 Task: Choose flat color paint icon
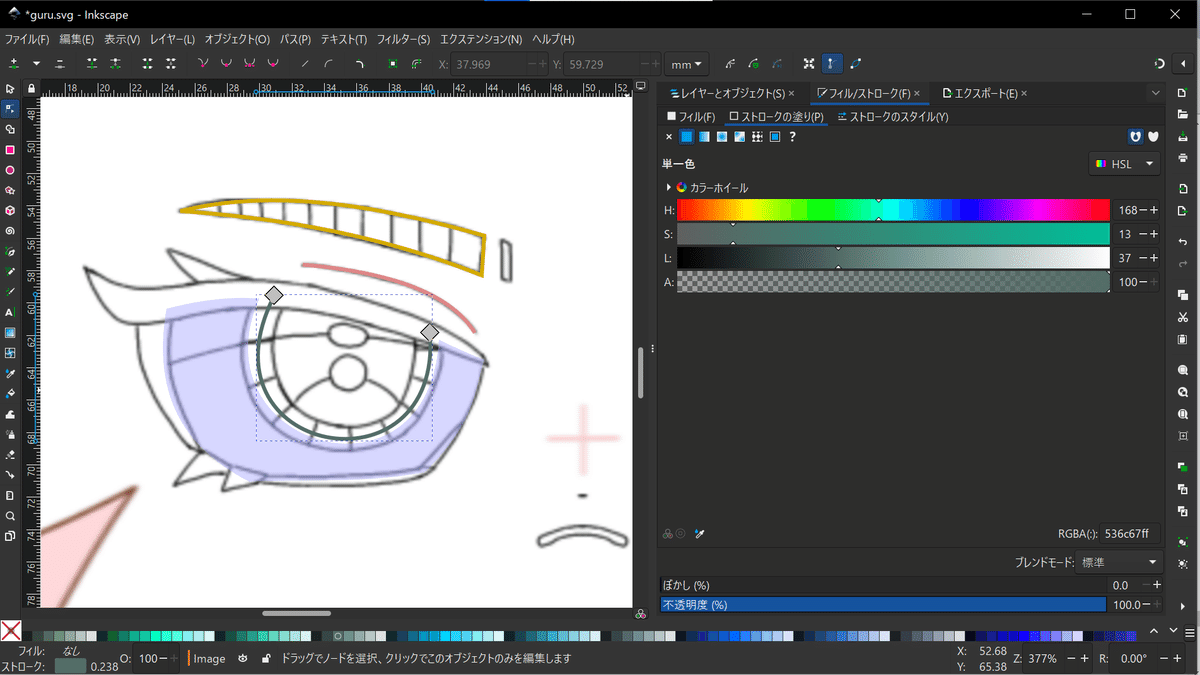[x=686, y=137]
